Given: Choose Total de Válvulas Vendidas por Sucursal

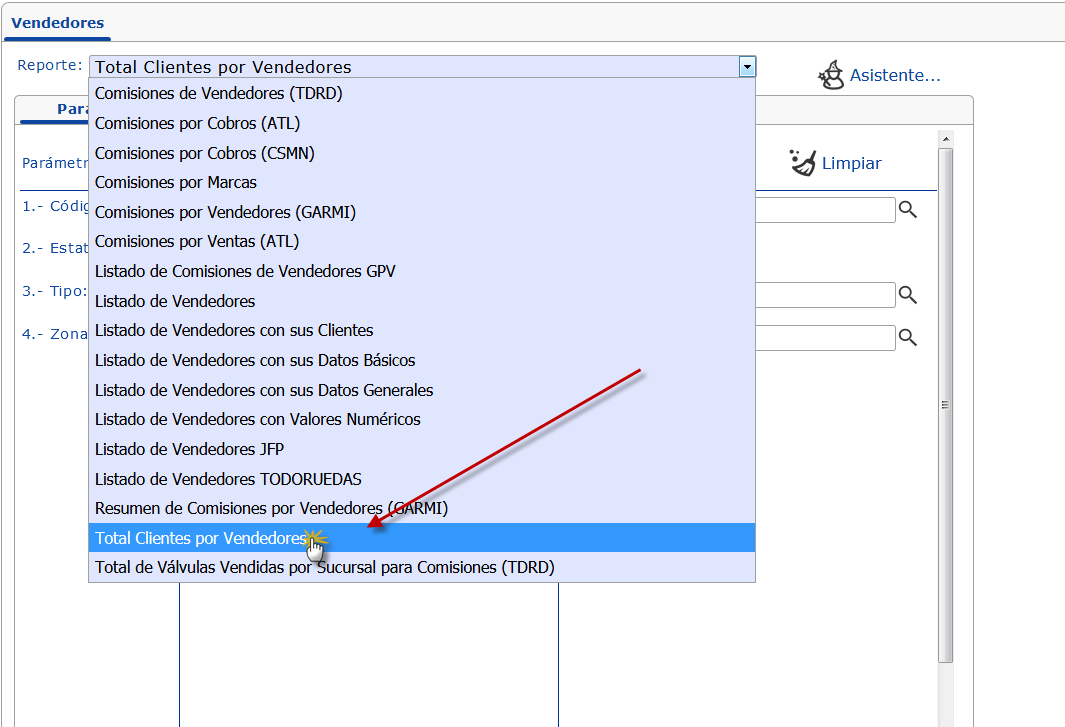Looking at the screenshot, I should tap(324, 567).
